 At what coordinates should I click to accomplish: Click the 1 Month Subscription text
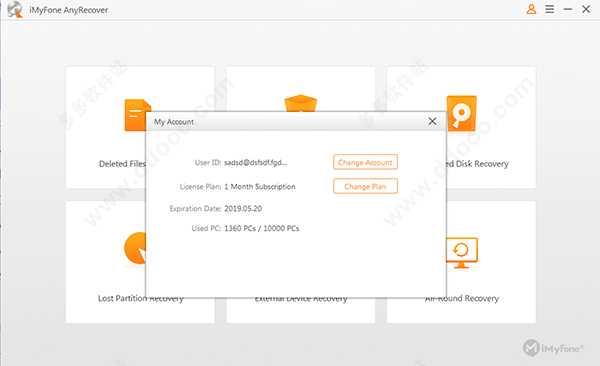point(260,186)
